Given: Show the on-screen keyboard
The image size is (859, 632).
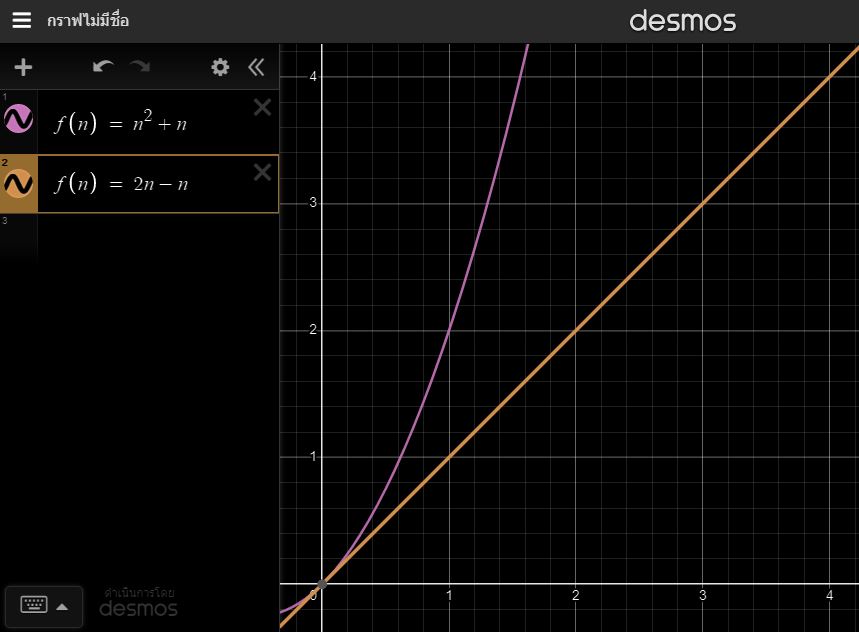Looking at the screenshot, I should (x=34, y=605).
